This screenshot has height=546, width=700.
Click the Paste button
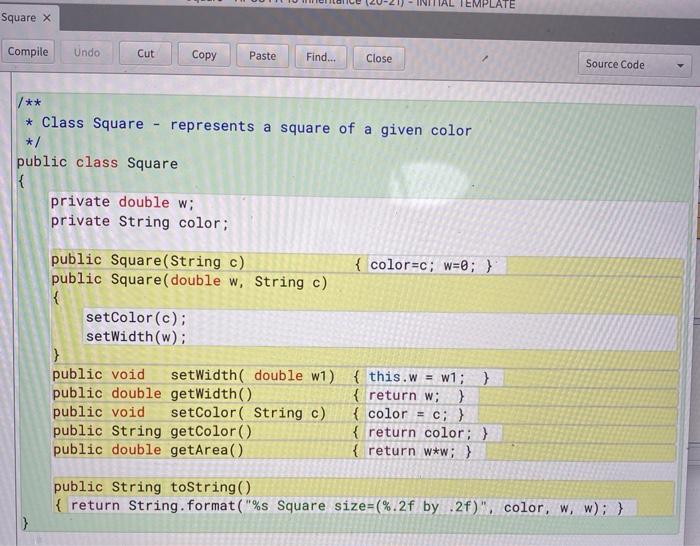[262, 56]
